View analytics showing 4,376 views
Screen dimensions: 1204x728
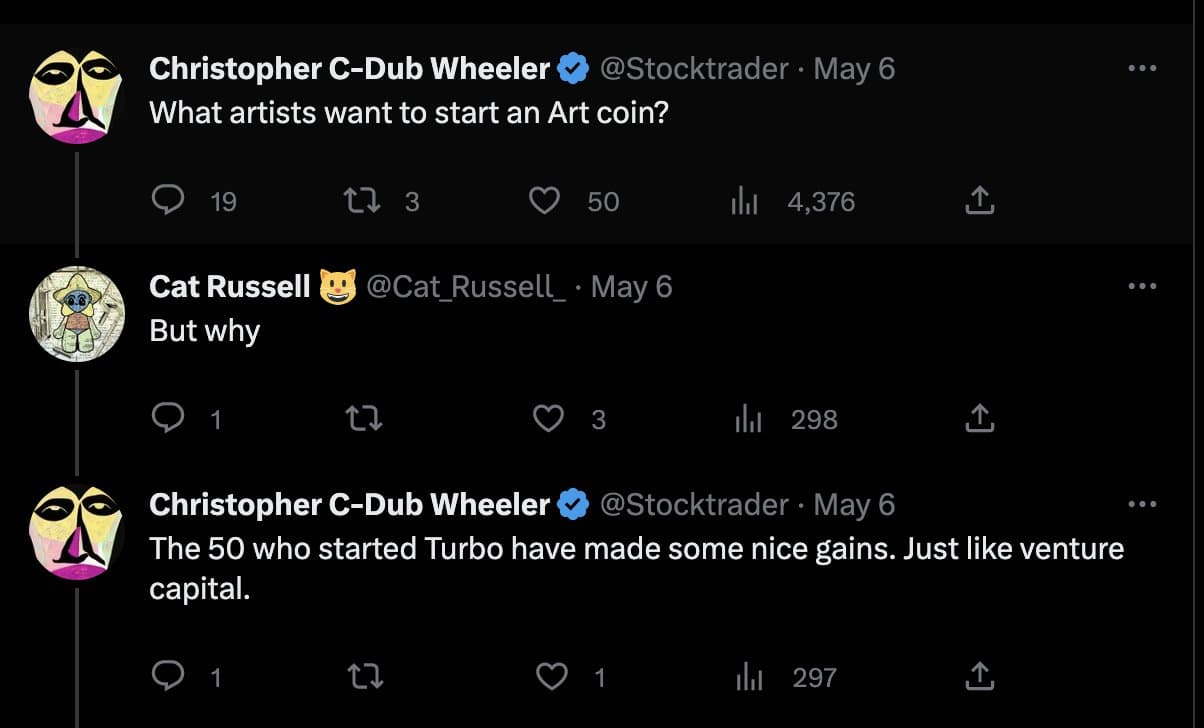pos(793,201)
